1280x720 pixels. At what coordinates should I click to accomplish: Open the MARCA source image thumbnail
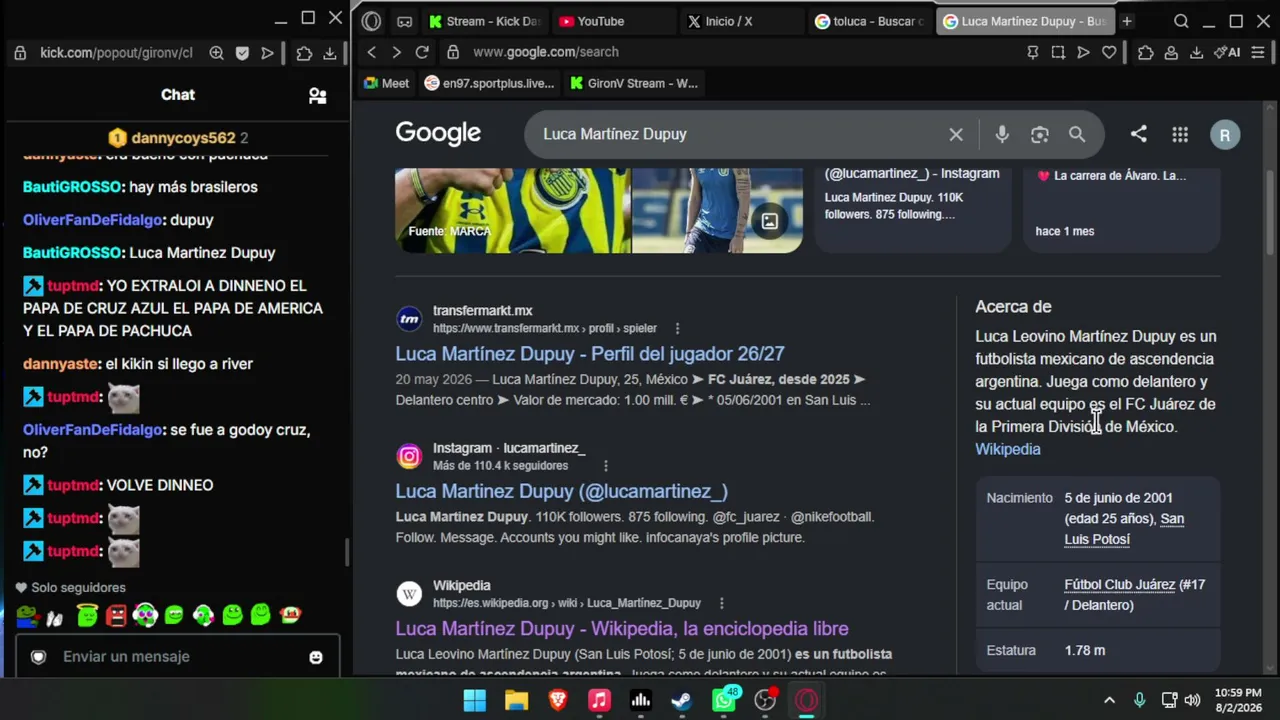pyautogui.click(x=513, y=210)
